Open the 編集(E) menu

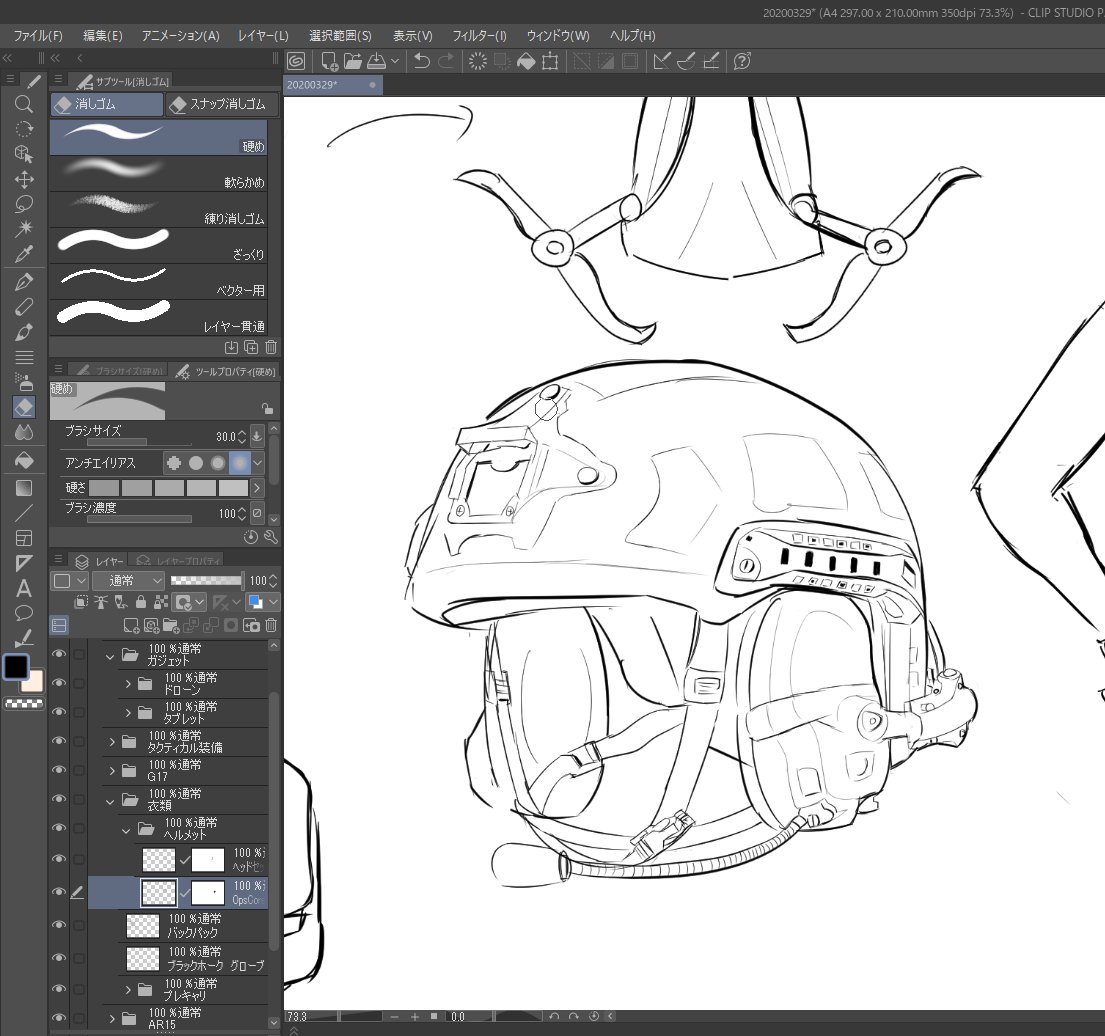pos(103,35)
